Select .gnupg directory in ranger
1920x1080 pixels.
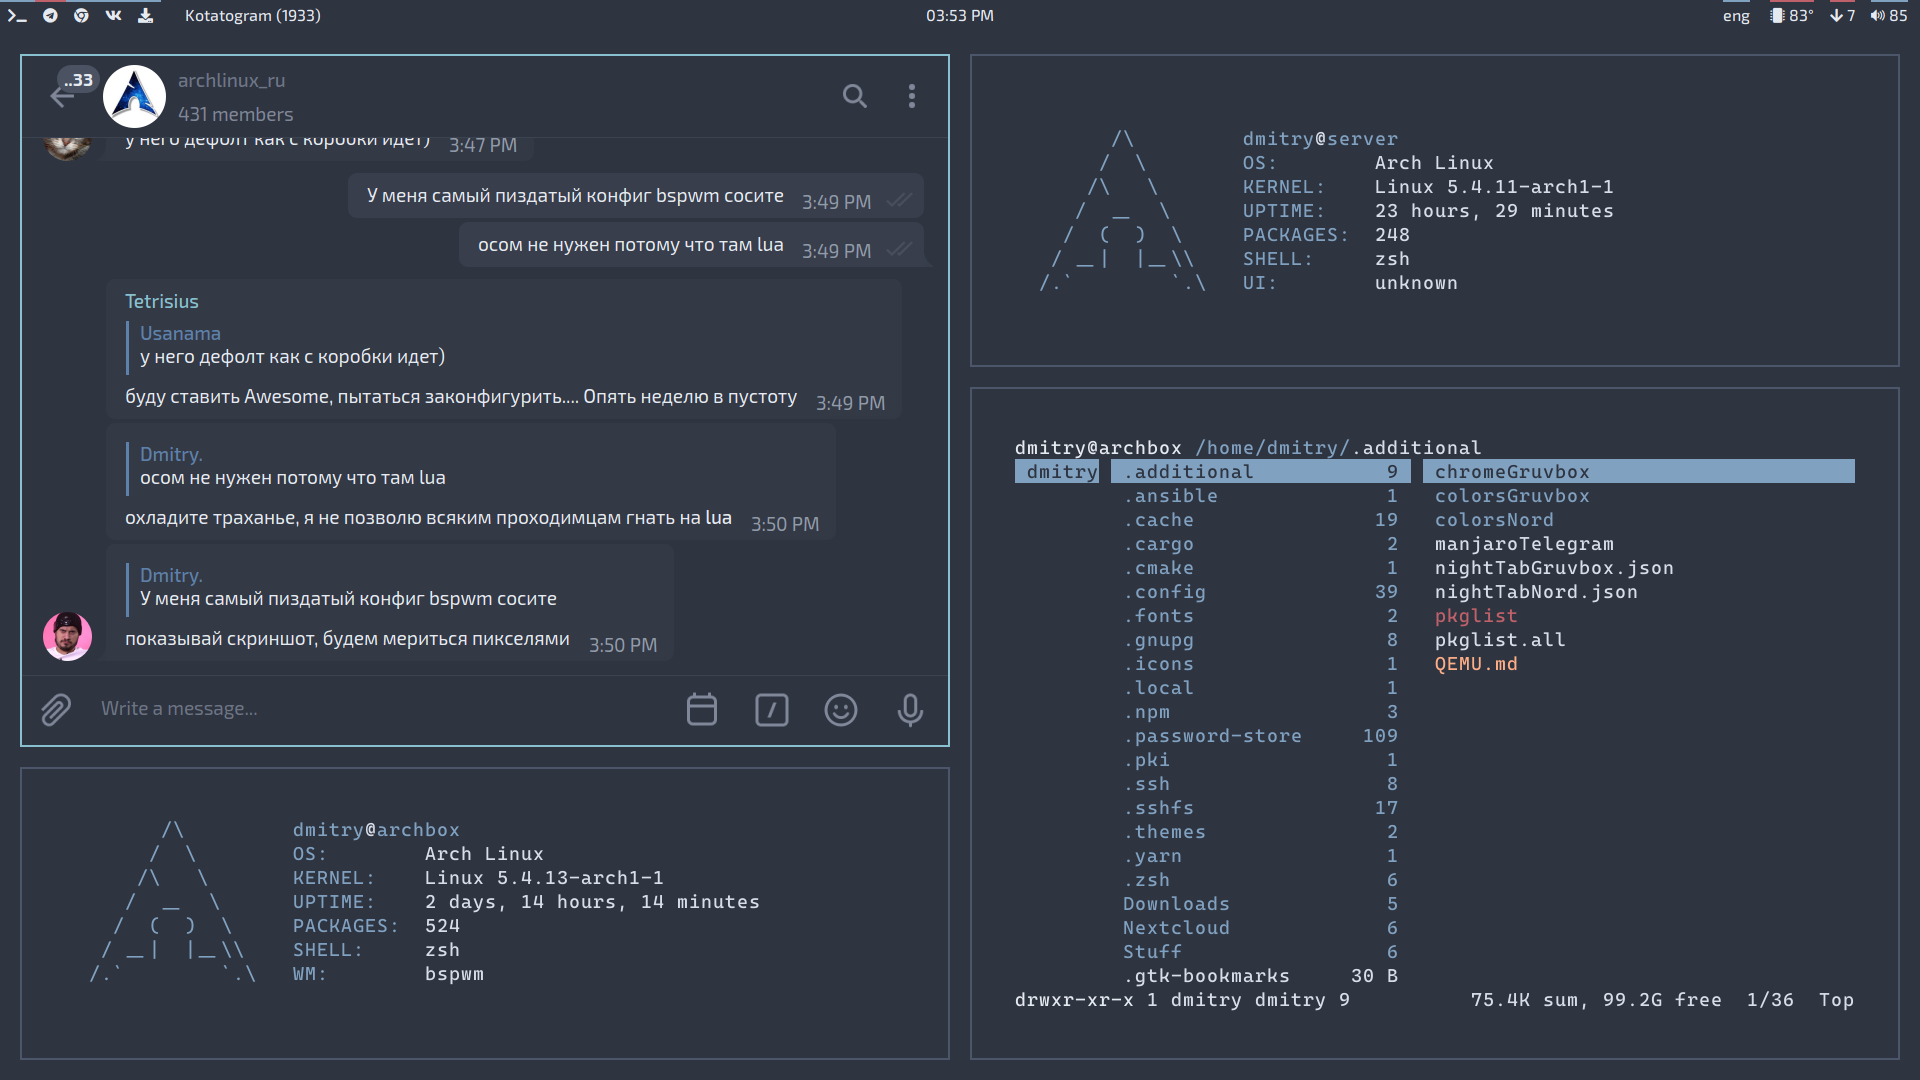(x=1260, y=640)
